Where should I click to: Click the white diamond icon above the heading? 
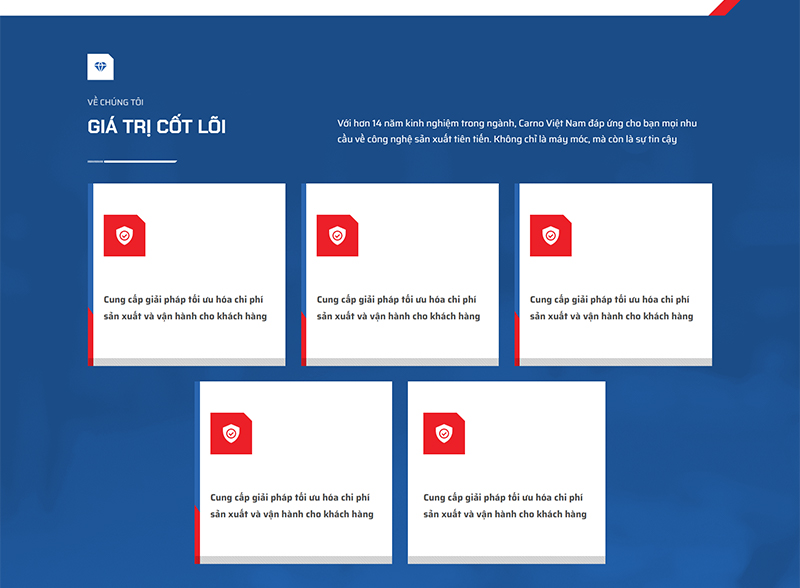pos(100,66)
